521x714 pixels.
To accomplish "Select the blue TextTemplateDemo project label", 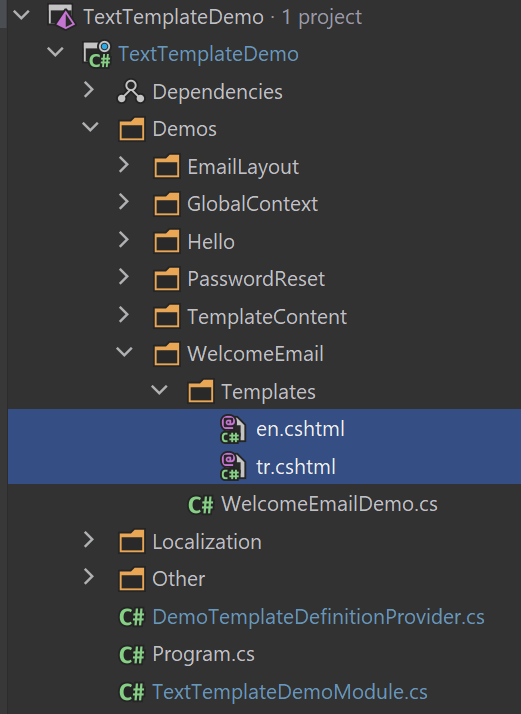I will (209, 54).
